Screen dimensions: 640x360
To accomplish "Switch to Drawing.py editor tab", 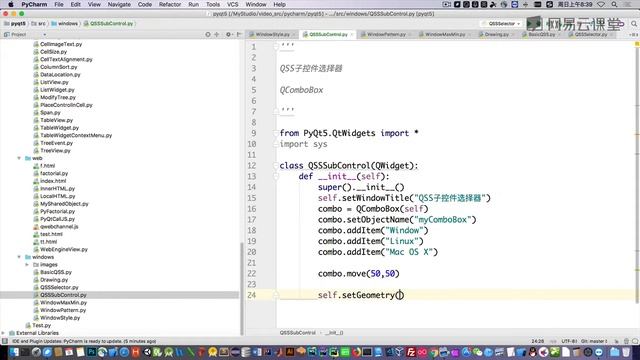I will [496, 35].
